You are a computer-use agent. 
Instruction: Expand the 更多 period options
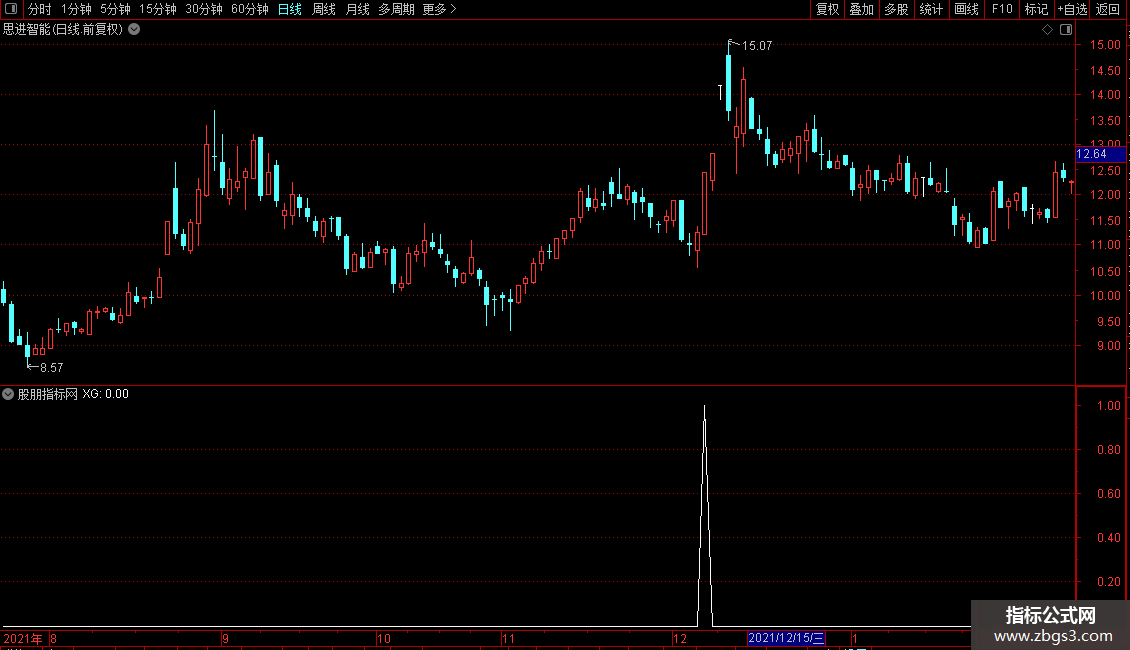tap(439, 9)
